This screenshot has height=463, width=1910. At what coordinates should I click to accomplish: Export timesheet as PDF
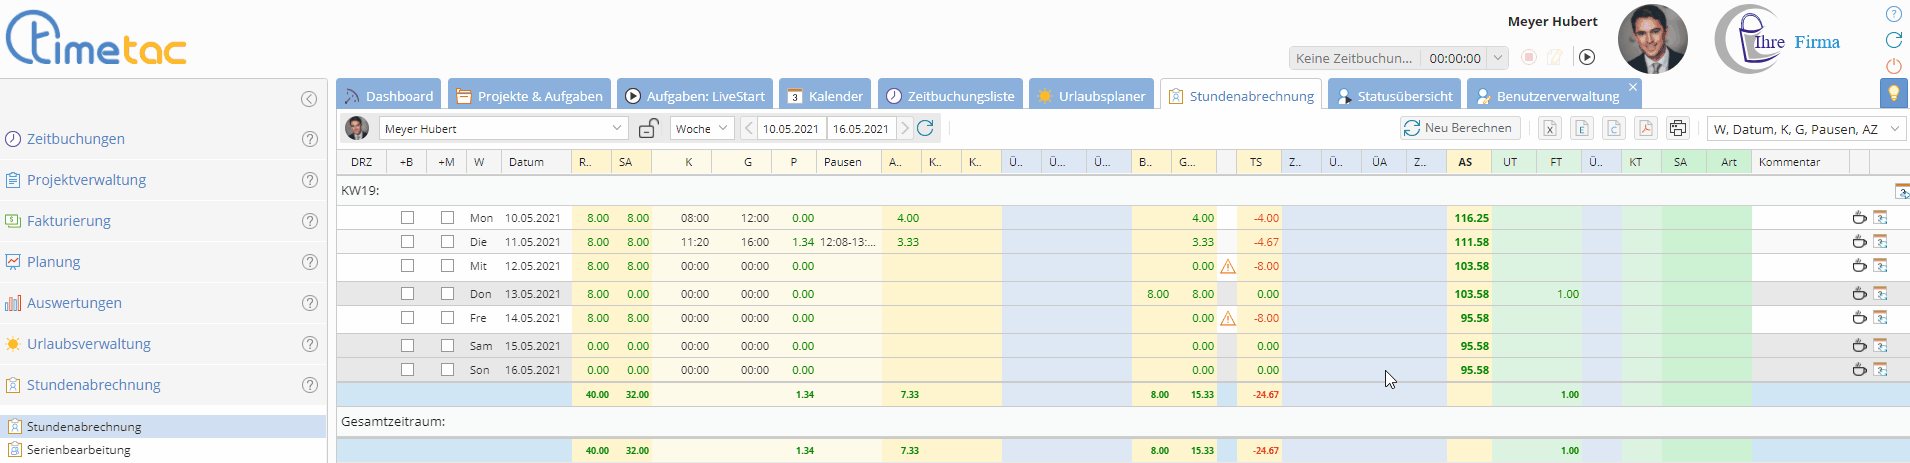tap(1645, 128)
